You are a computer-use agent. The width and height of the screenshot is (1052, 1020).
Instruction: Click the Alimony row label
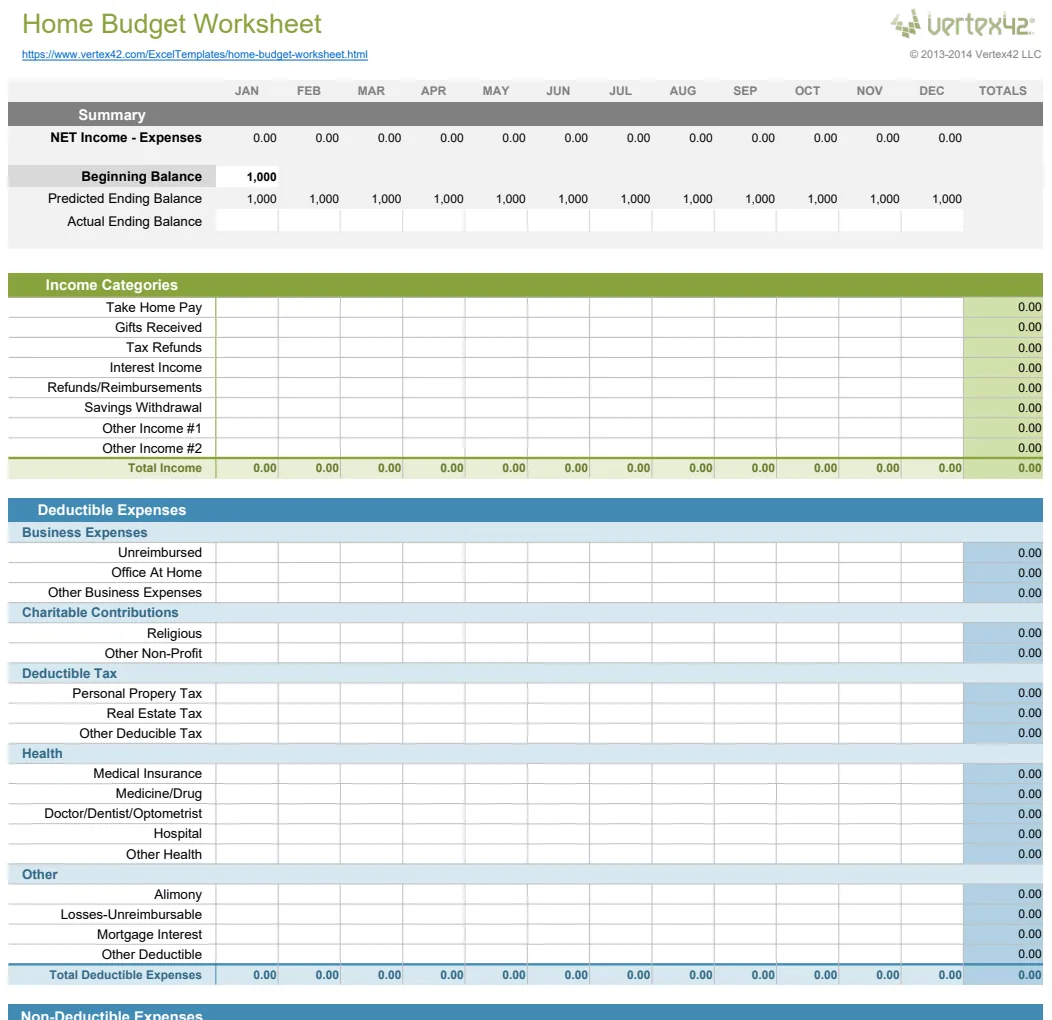178,895
